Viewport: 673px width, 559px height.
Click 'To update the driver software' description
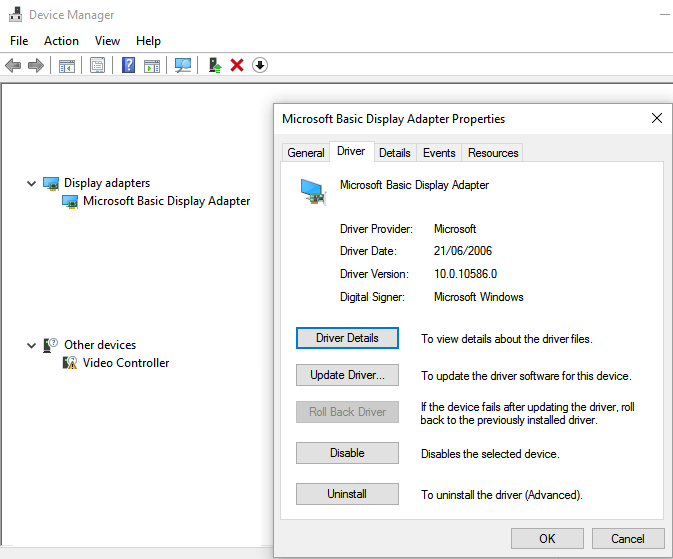(526, 376)
